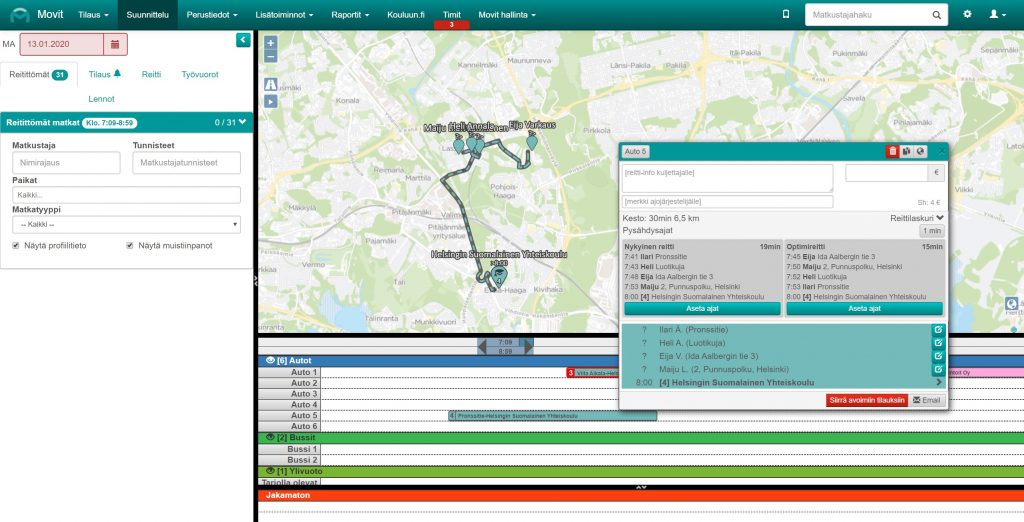Zoom in on the map
The height and width of the screenshot is (522, 1024).
click(271, 44)
